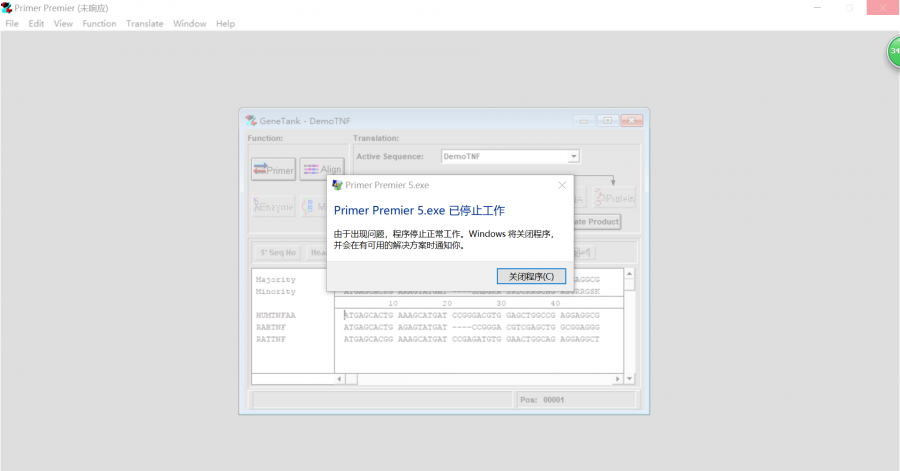Close the Primer Premier 5.exe error dialog
Screen dimensions: 900x471
(x=562, y=185)
